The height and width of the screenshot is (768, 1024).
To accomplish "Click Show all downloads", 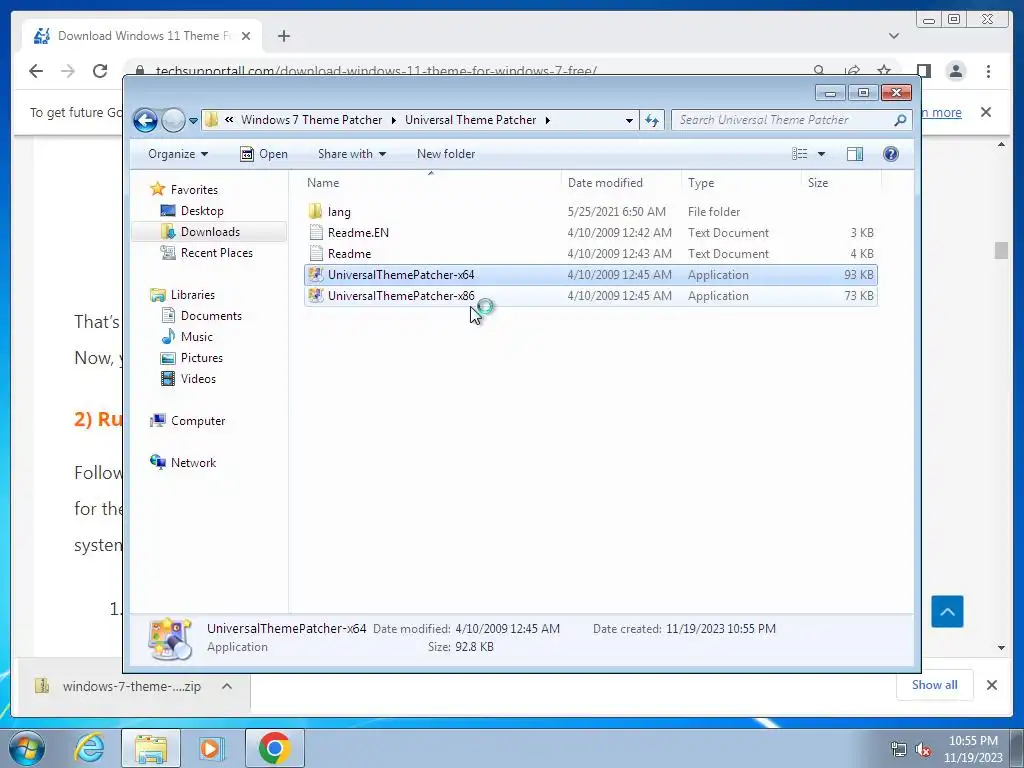I will point(935,685).
